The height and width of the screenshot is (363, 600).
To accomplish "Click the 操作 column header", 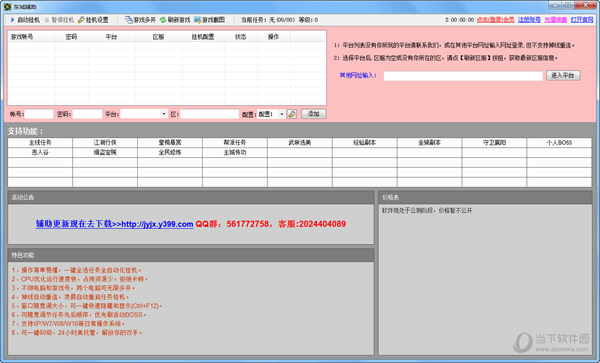I will click(273, 37).
